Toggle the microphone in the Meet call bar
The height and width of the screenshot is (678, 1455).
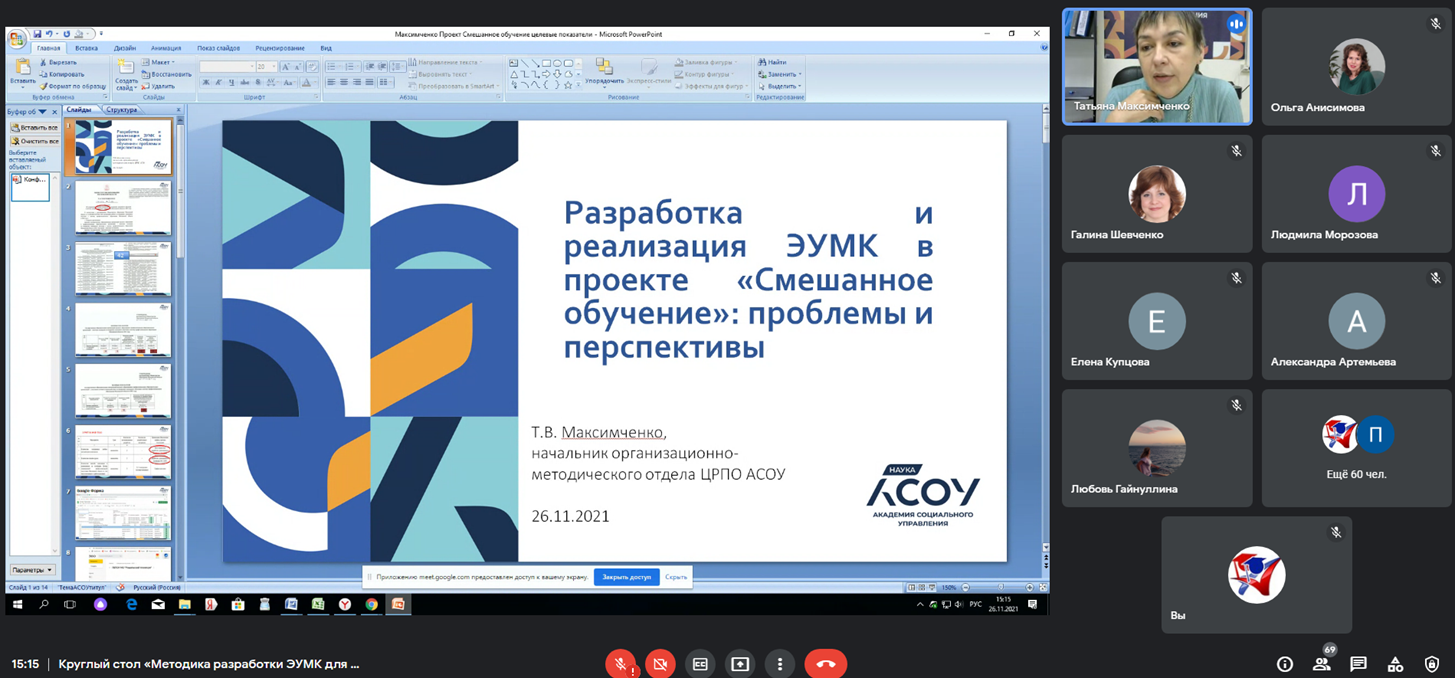tap(620, 664)
